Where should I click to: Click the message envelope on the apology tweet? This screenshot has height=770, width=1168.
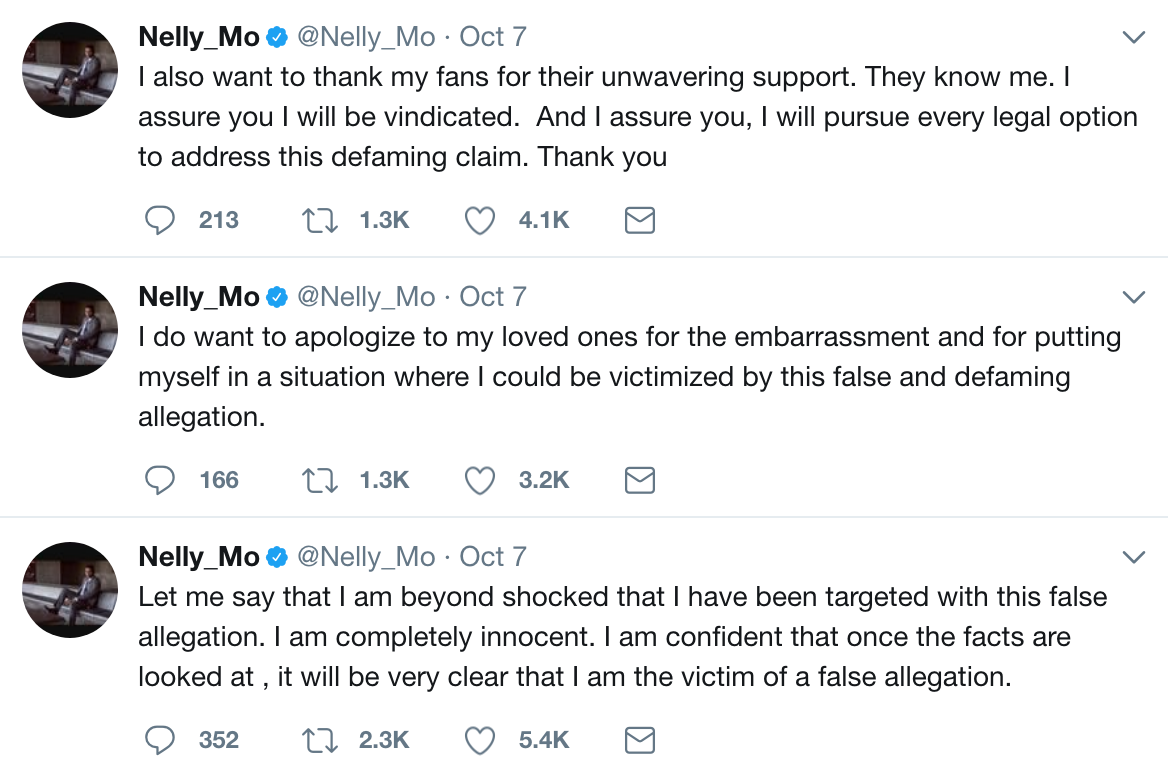tap(639, 480)
